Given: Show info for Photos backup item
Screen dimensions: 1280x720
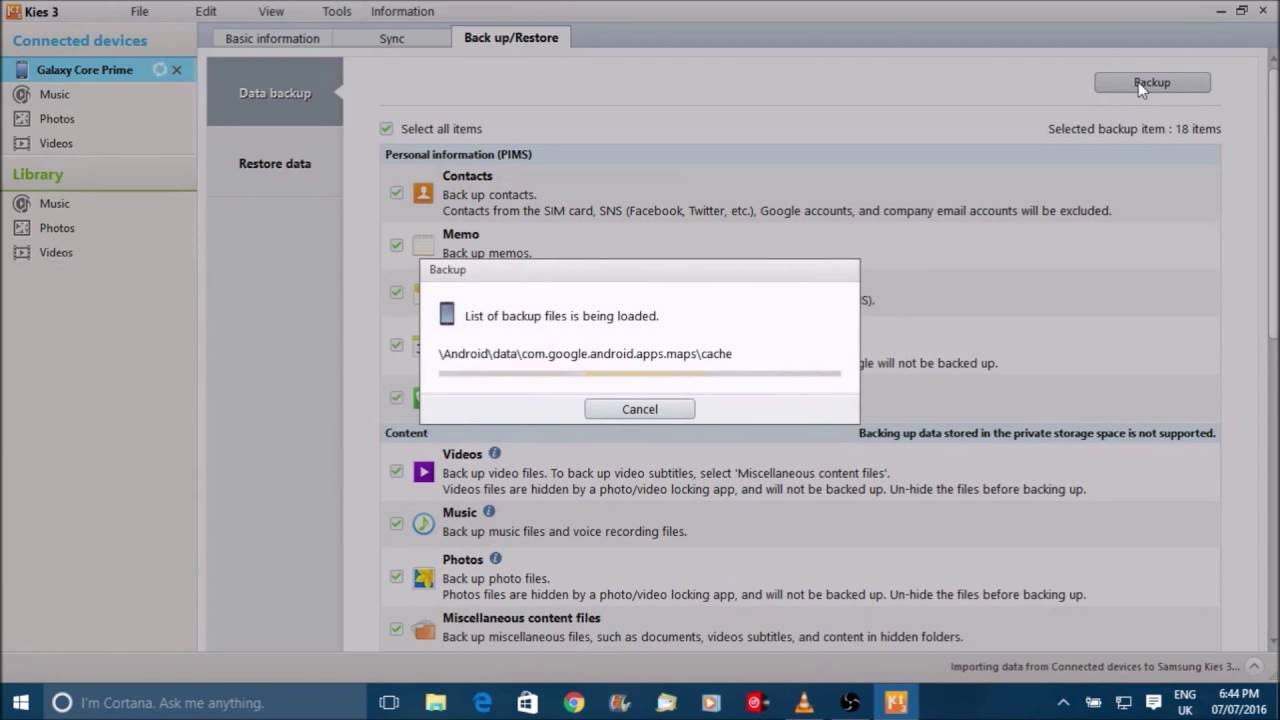Looking at the screenshot, I should click(496, 558).
